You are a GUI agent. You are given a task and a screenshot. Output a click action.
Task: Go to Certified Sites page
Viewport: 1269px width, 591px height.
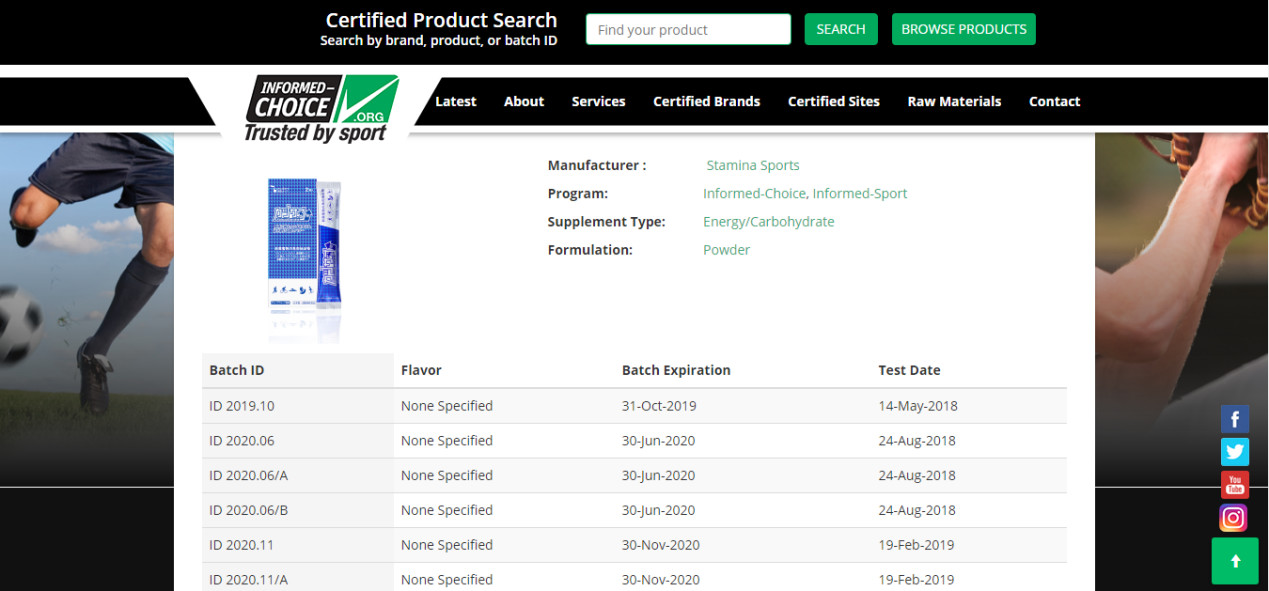(x=833, y=102)
